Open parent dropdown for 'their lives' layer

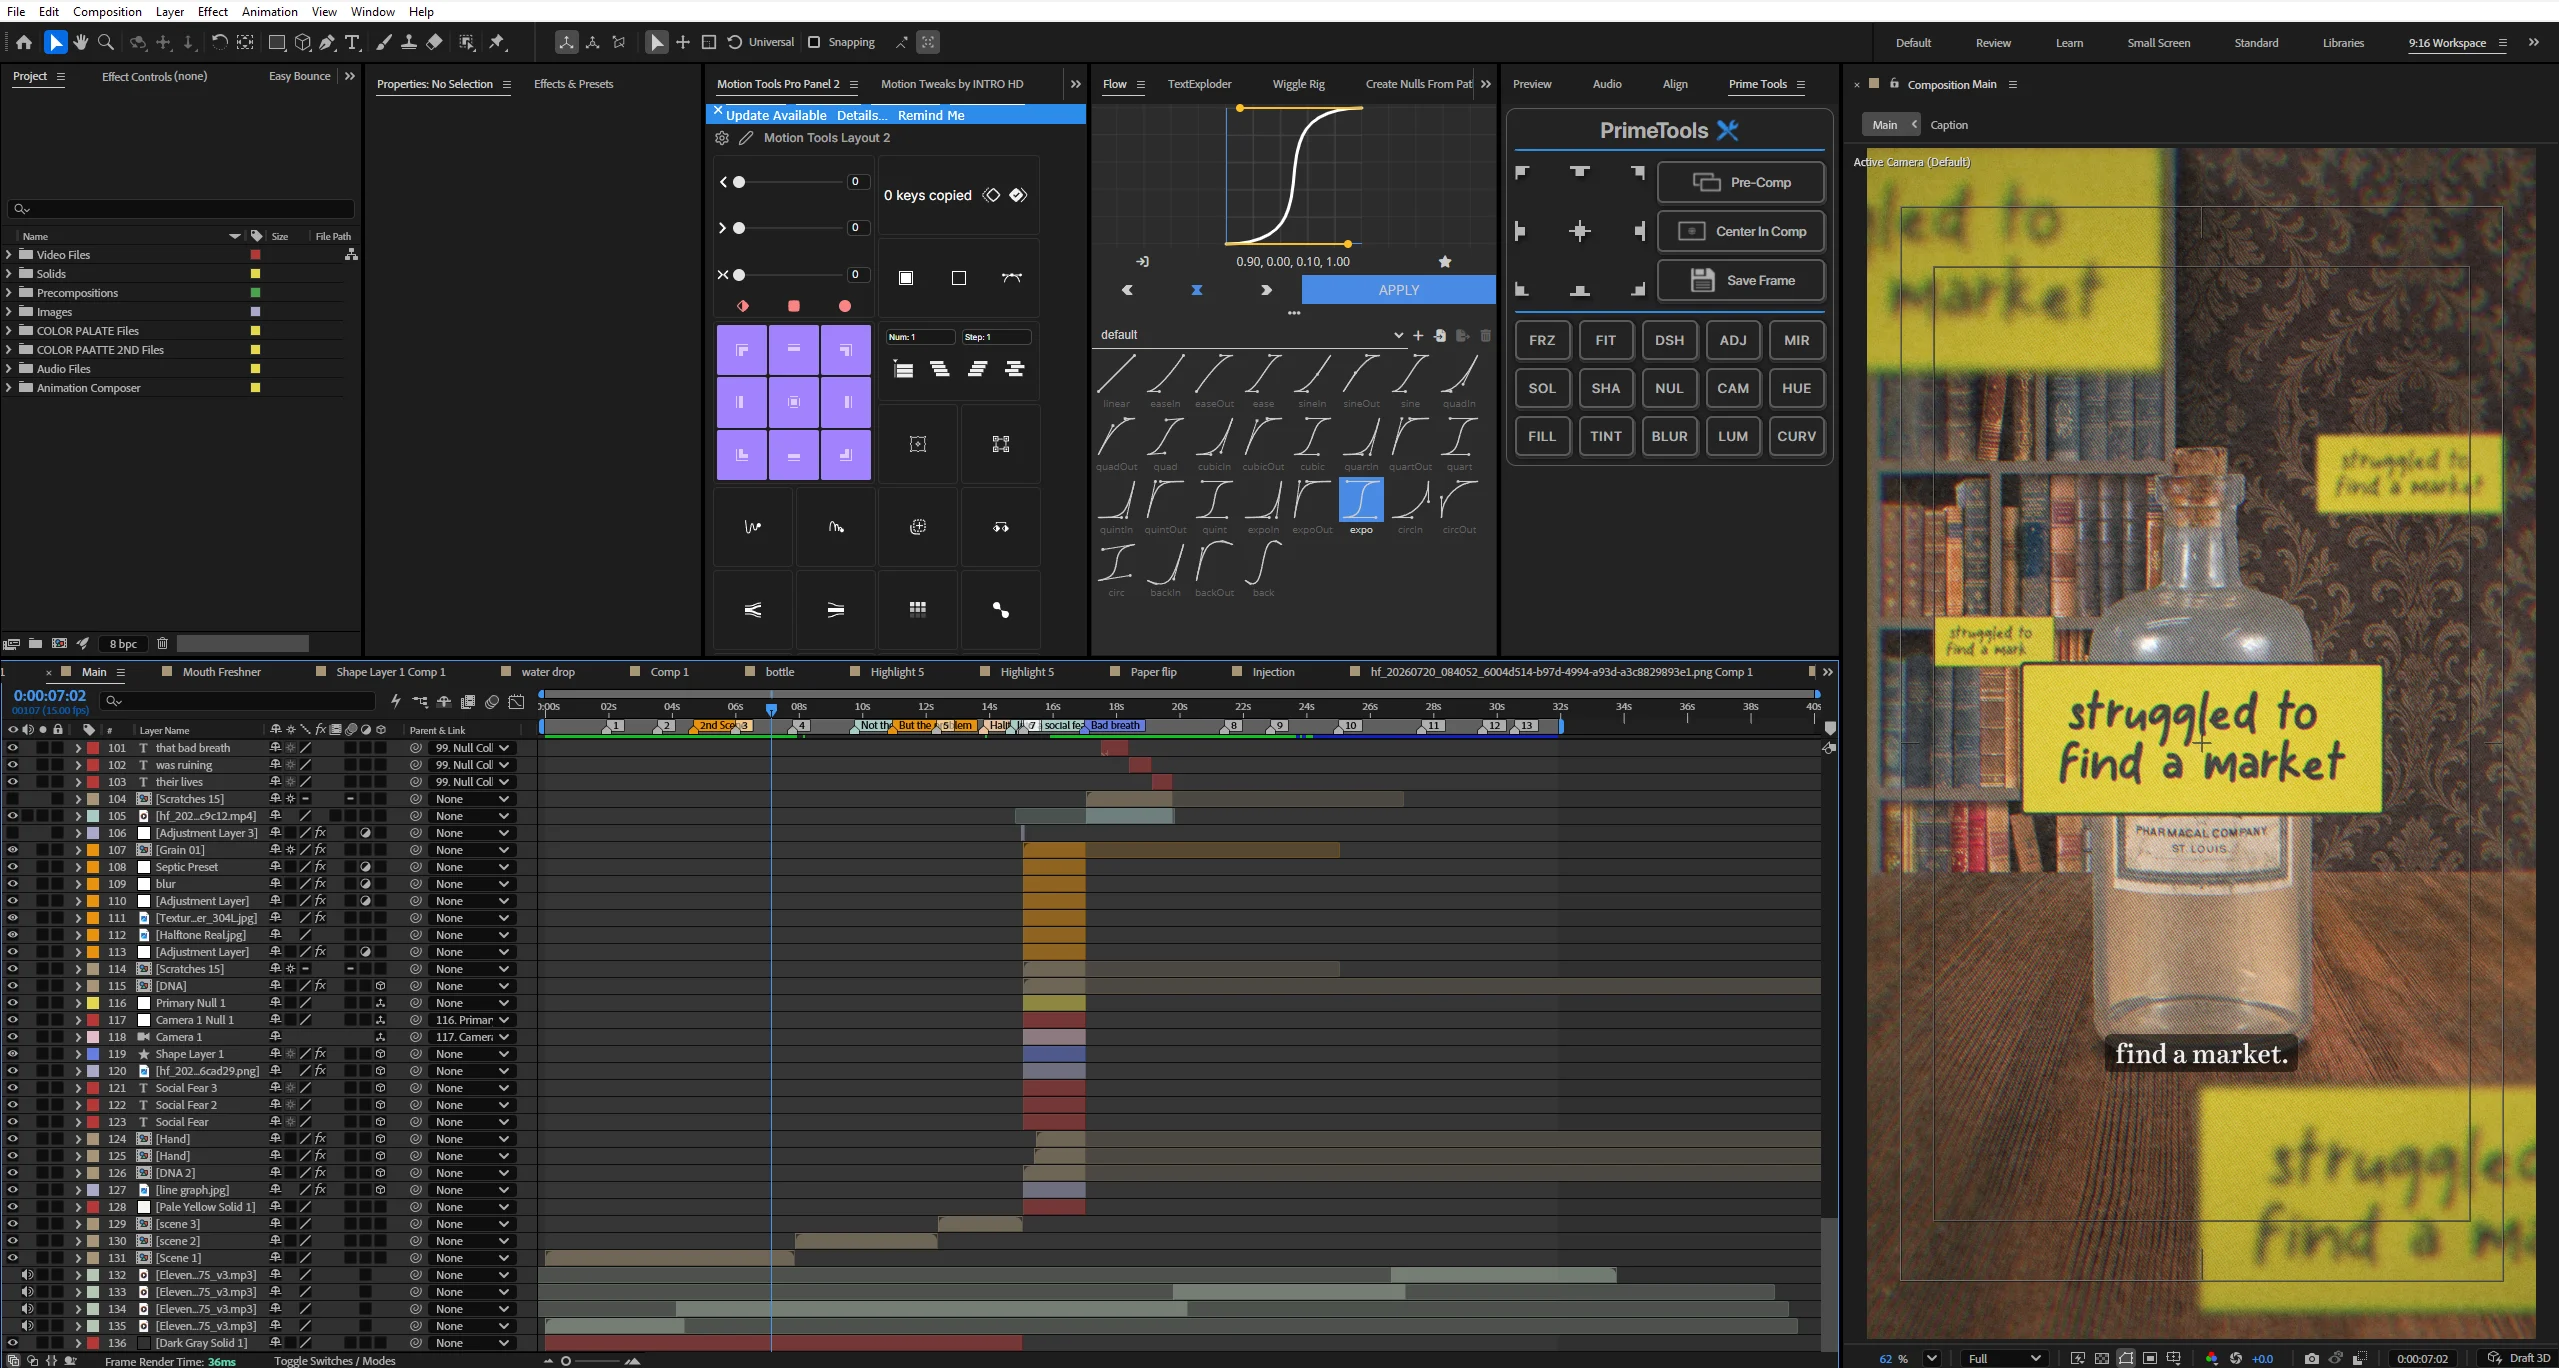(x=473, y=782)
